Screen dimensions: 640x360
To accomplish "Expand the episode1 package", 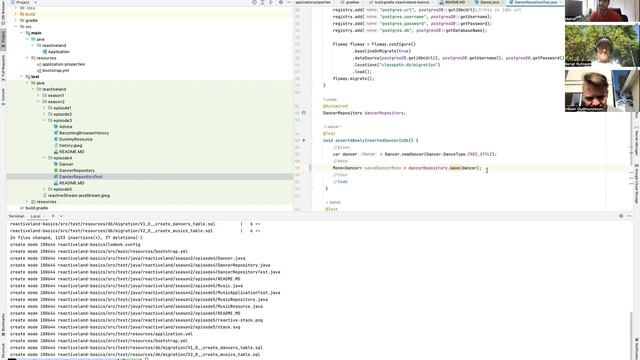I will 44,108.
